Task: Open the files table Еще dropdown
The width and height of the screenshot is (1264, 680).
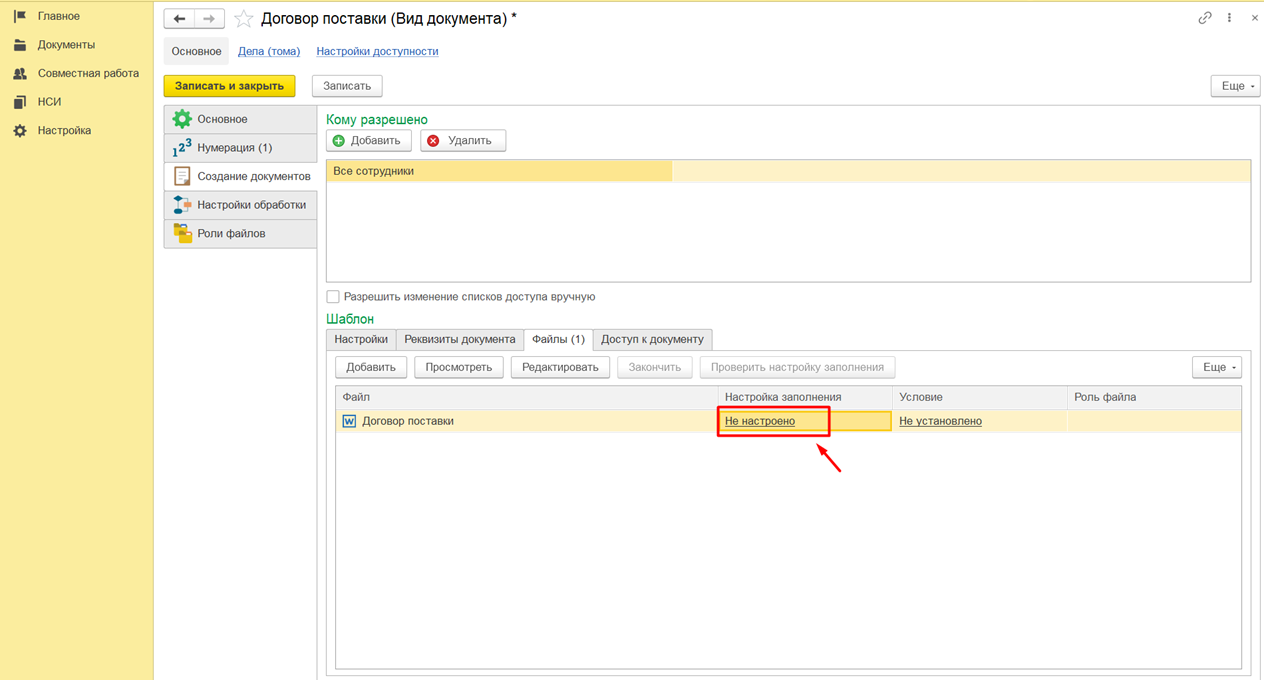Action: [x=1216, y=367]
